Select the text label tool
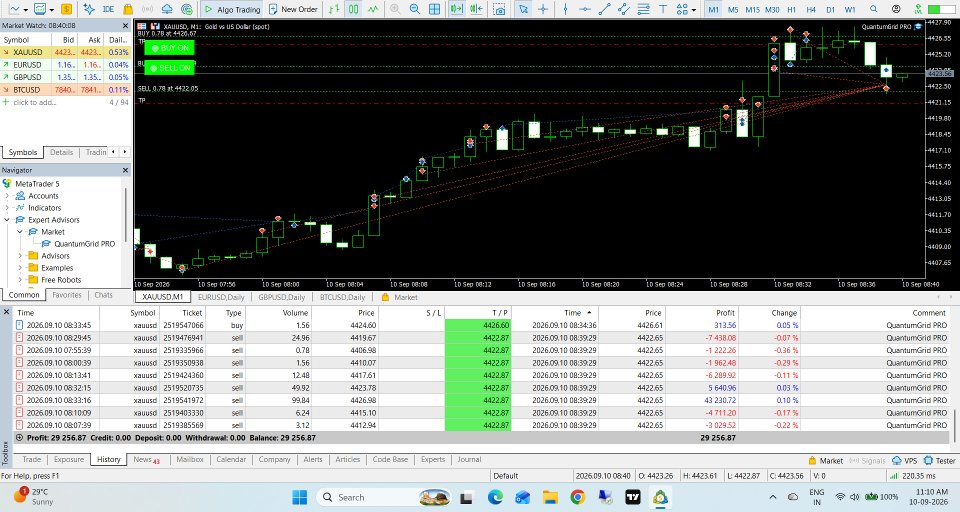The image size is (960, 512). click(663, 9)
